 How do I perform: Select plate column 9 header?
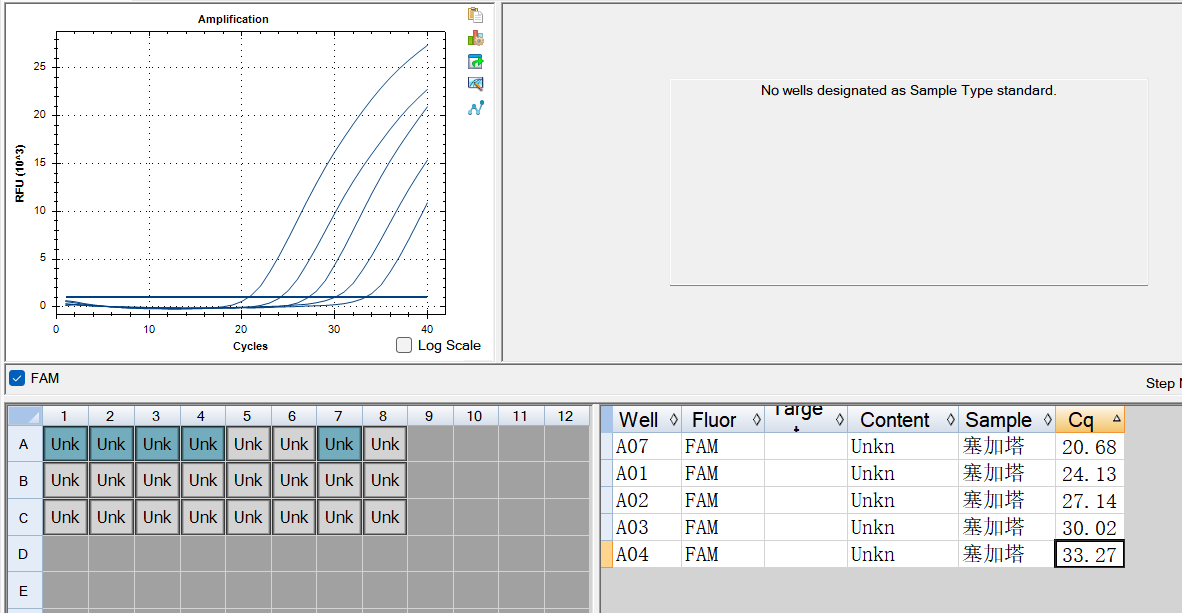pos(430,416)
